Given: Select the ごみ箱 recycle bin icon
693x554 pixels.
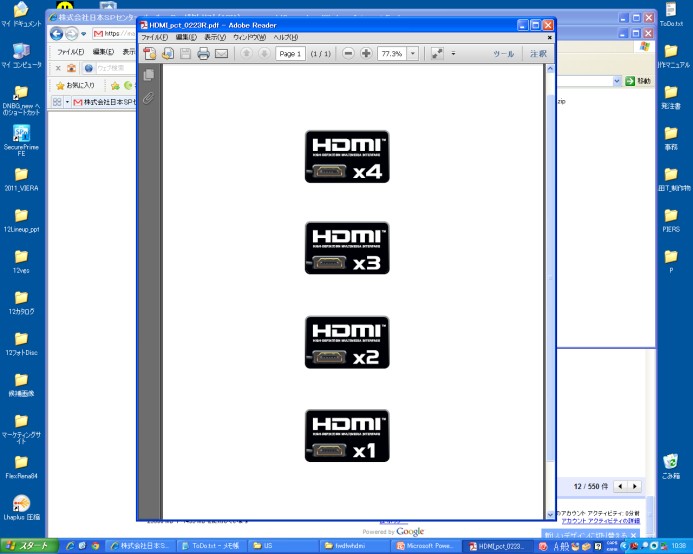Looking at the screenshot, I should pos(671,466).
